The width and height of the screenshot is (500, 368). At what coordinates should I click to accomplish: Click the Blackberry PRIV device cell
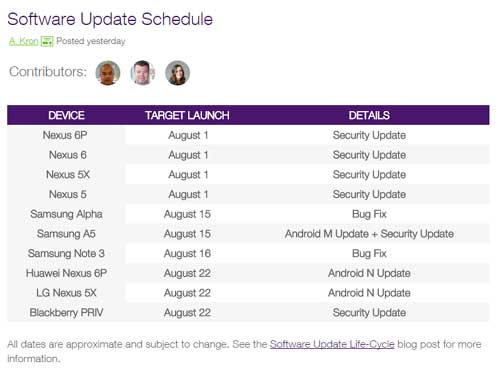coord(66,312)
